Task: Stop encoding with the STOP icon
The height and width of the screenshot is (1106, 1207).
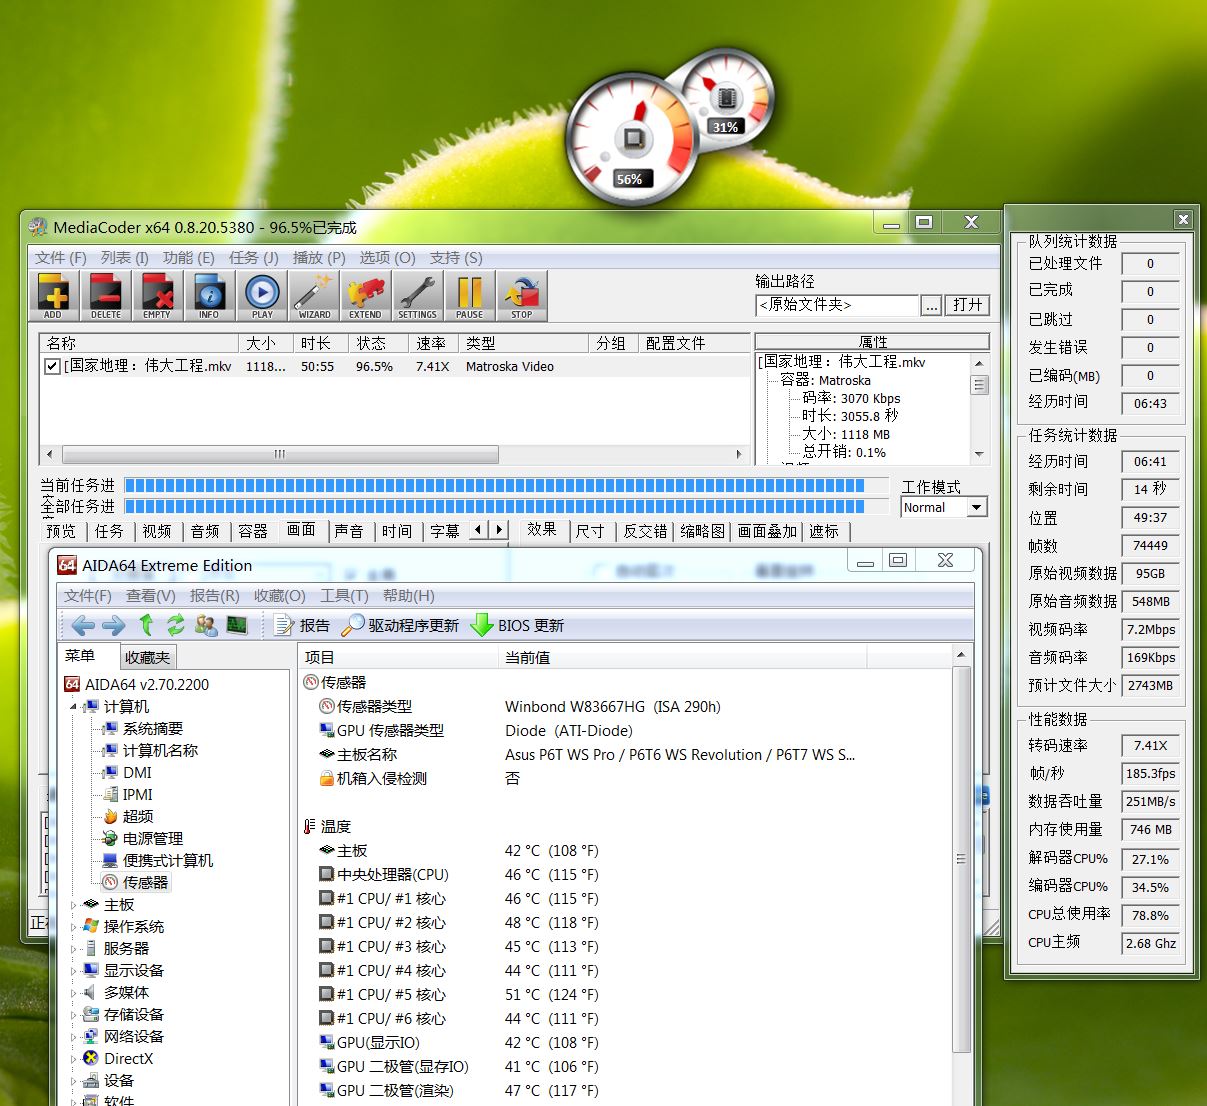Action: (522, 296)
